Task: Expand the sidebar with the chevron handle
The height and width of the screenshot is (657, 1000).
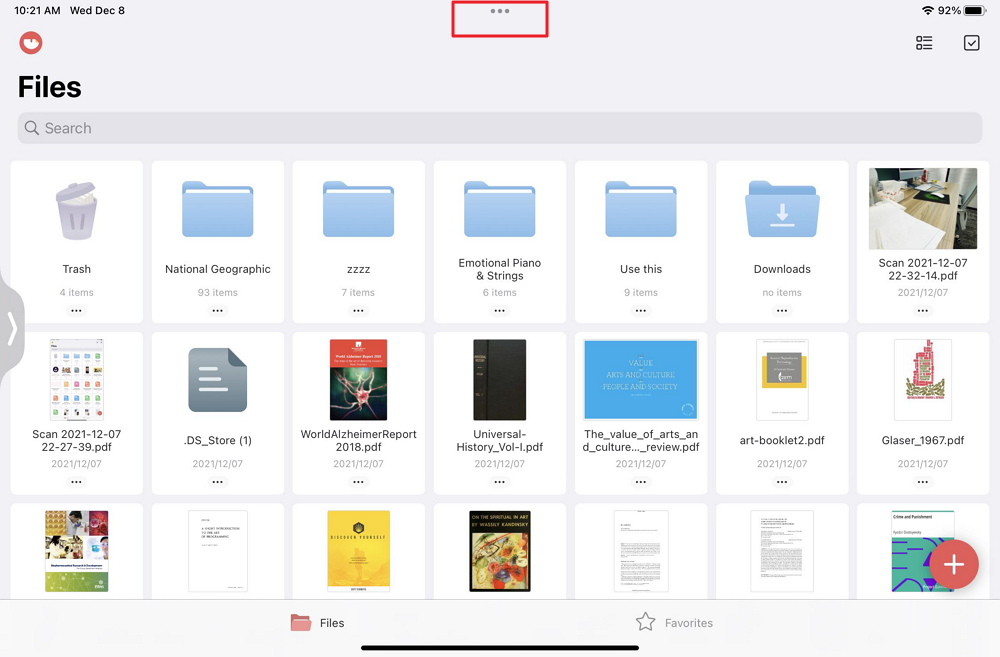Action: click(x=11, y=329)
